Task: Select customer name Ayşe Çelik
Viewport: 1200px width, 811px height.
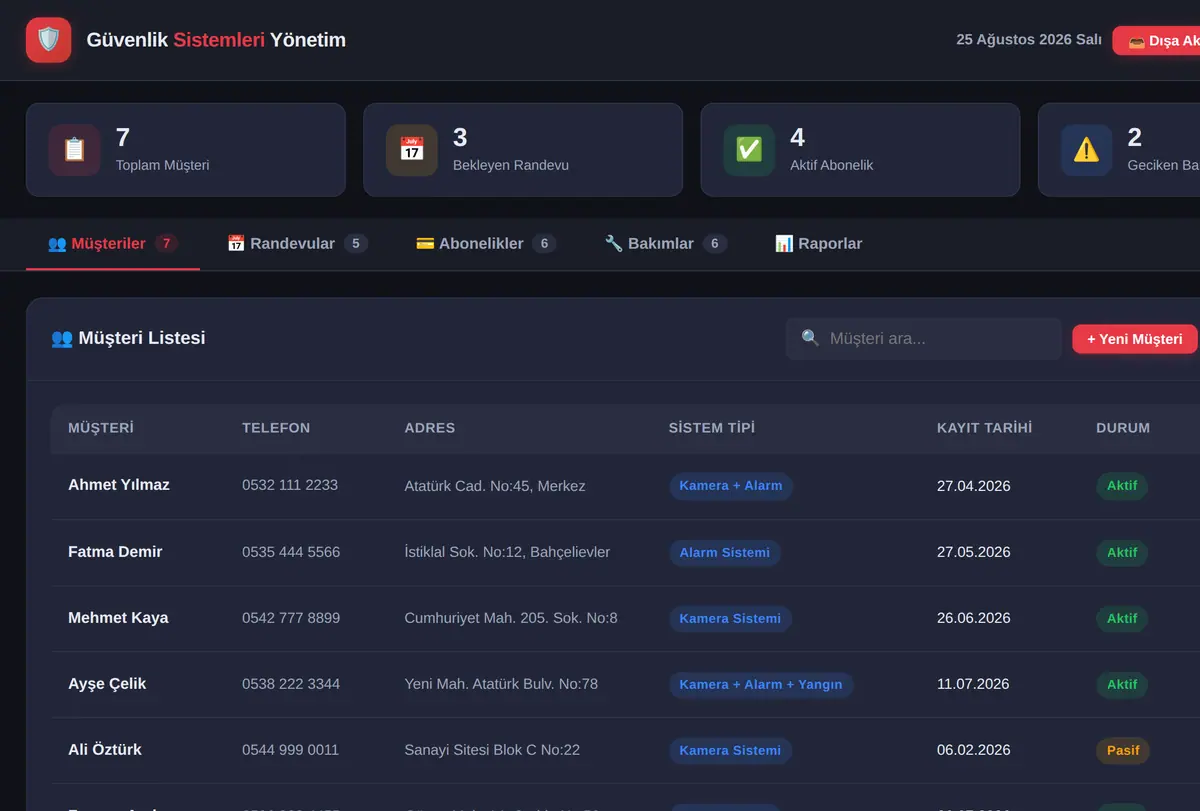Action: (x=107, y=684)
